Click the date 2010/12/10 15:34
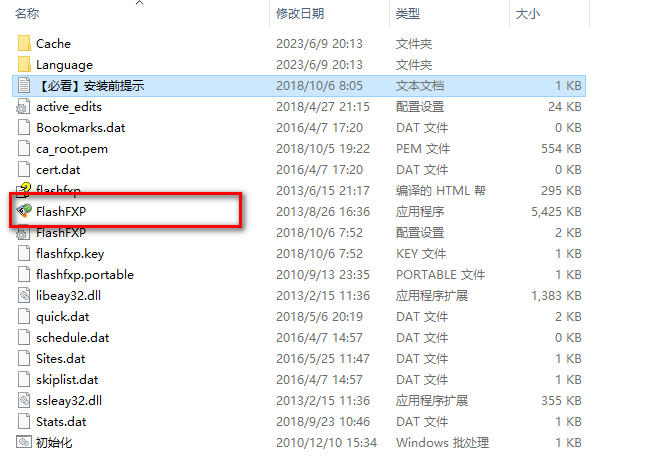The height and width of the screenshot is (472, 672). pyautogui.click(x=327, y=443)
